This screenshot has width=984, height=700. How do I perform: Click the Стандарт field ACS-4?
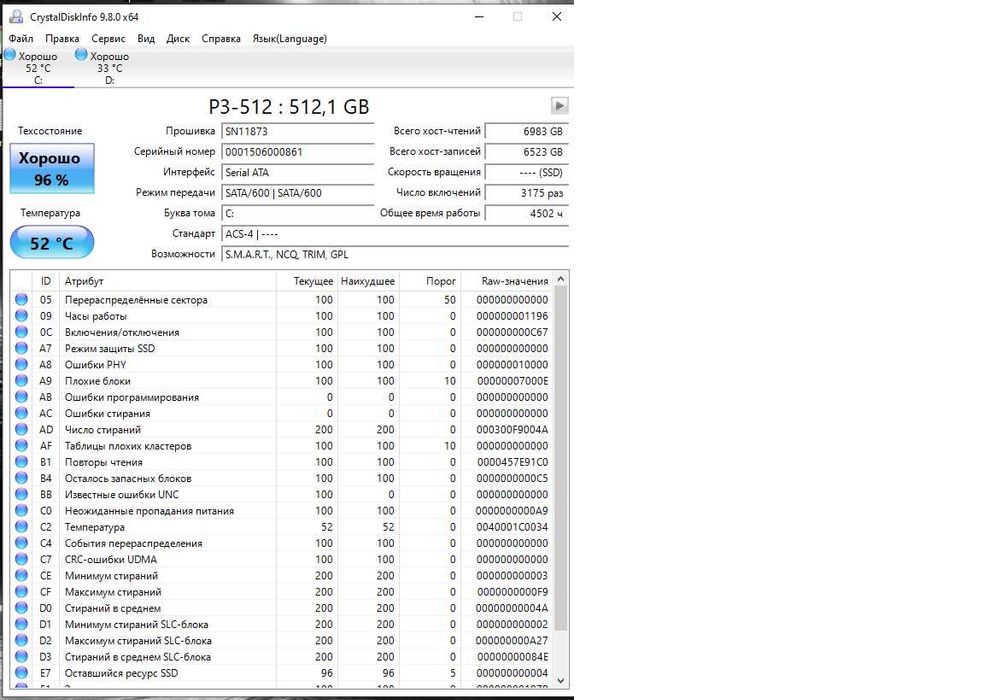tap(395, 234)
